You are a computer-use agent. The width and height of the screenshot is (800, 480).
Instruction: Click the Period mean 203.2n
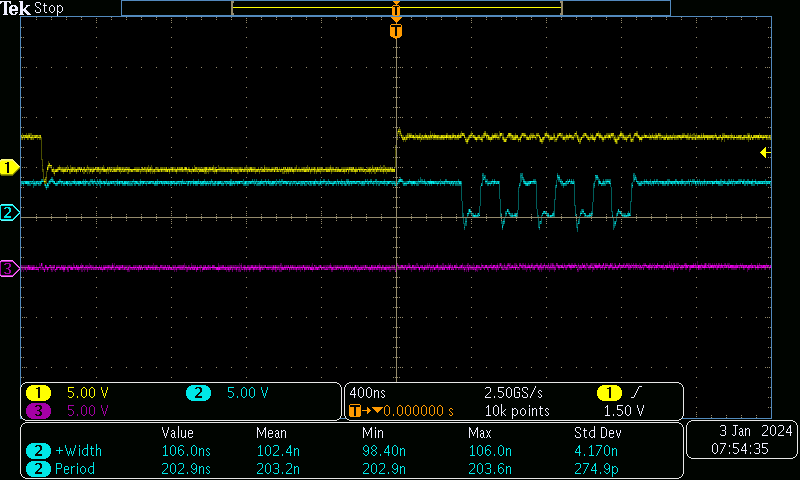tap(278, 468)
